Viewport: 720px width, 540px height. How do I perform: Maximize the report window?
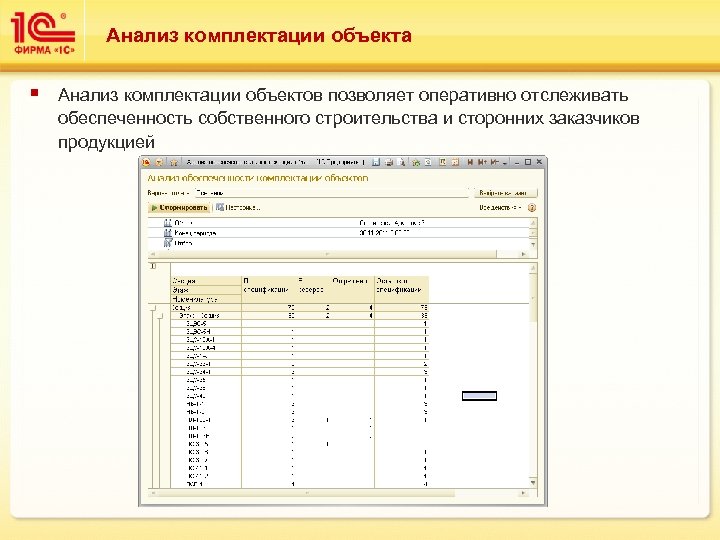tap(528, 162)
